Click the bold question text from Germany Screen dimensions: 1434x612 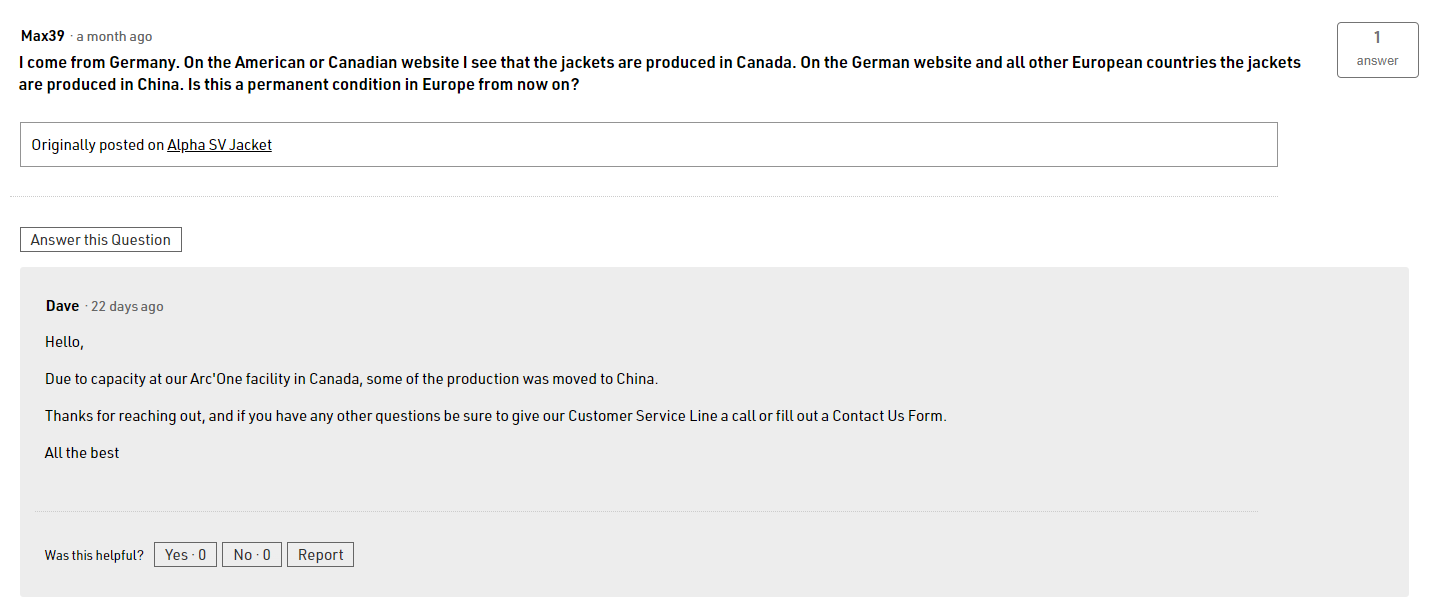(x=660, y=73)
